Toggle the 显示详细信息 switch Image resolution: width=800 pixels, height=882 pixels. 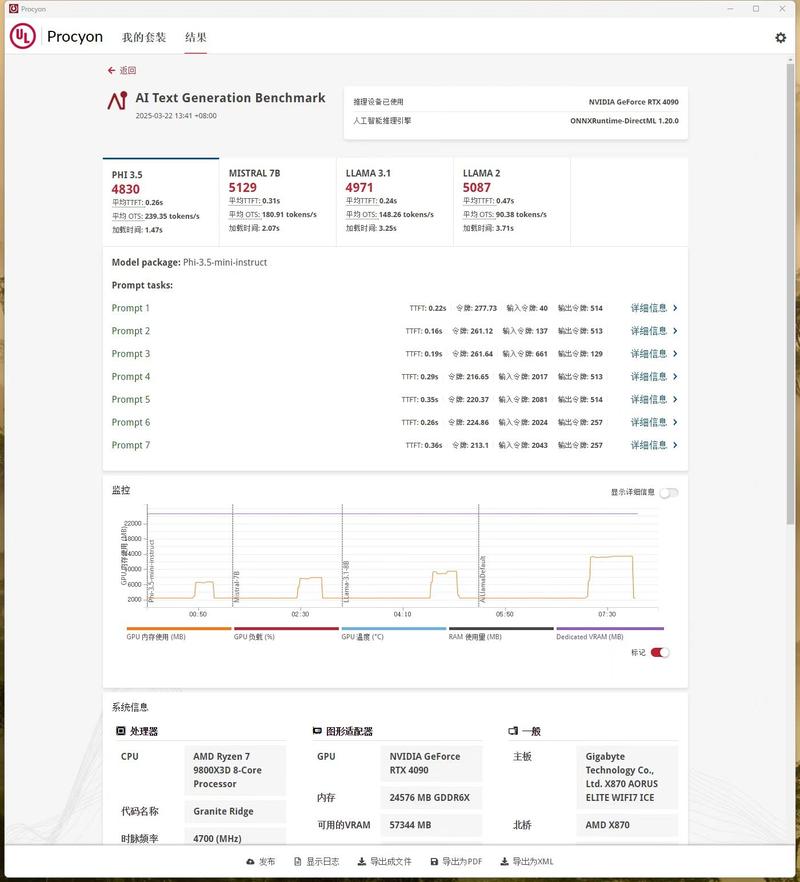point(669,493)
